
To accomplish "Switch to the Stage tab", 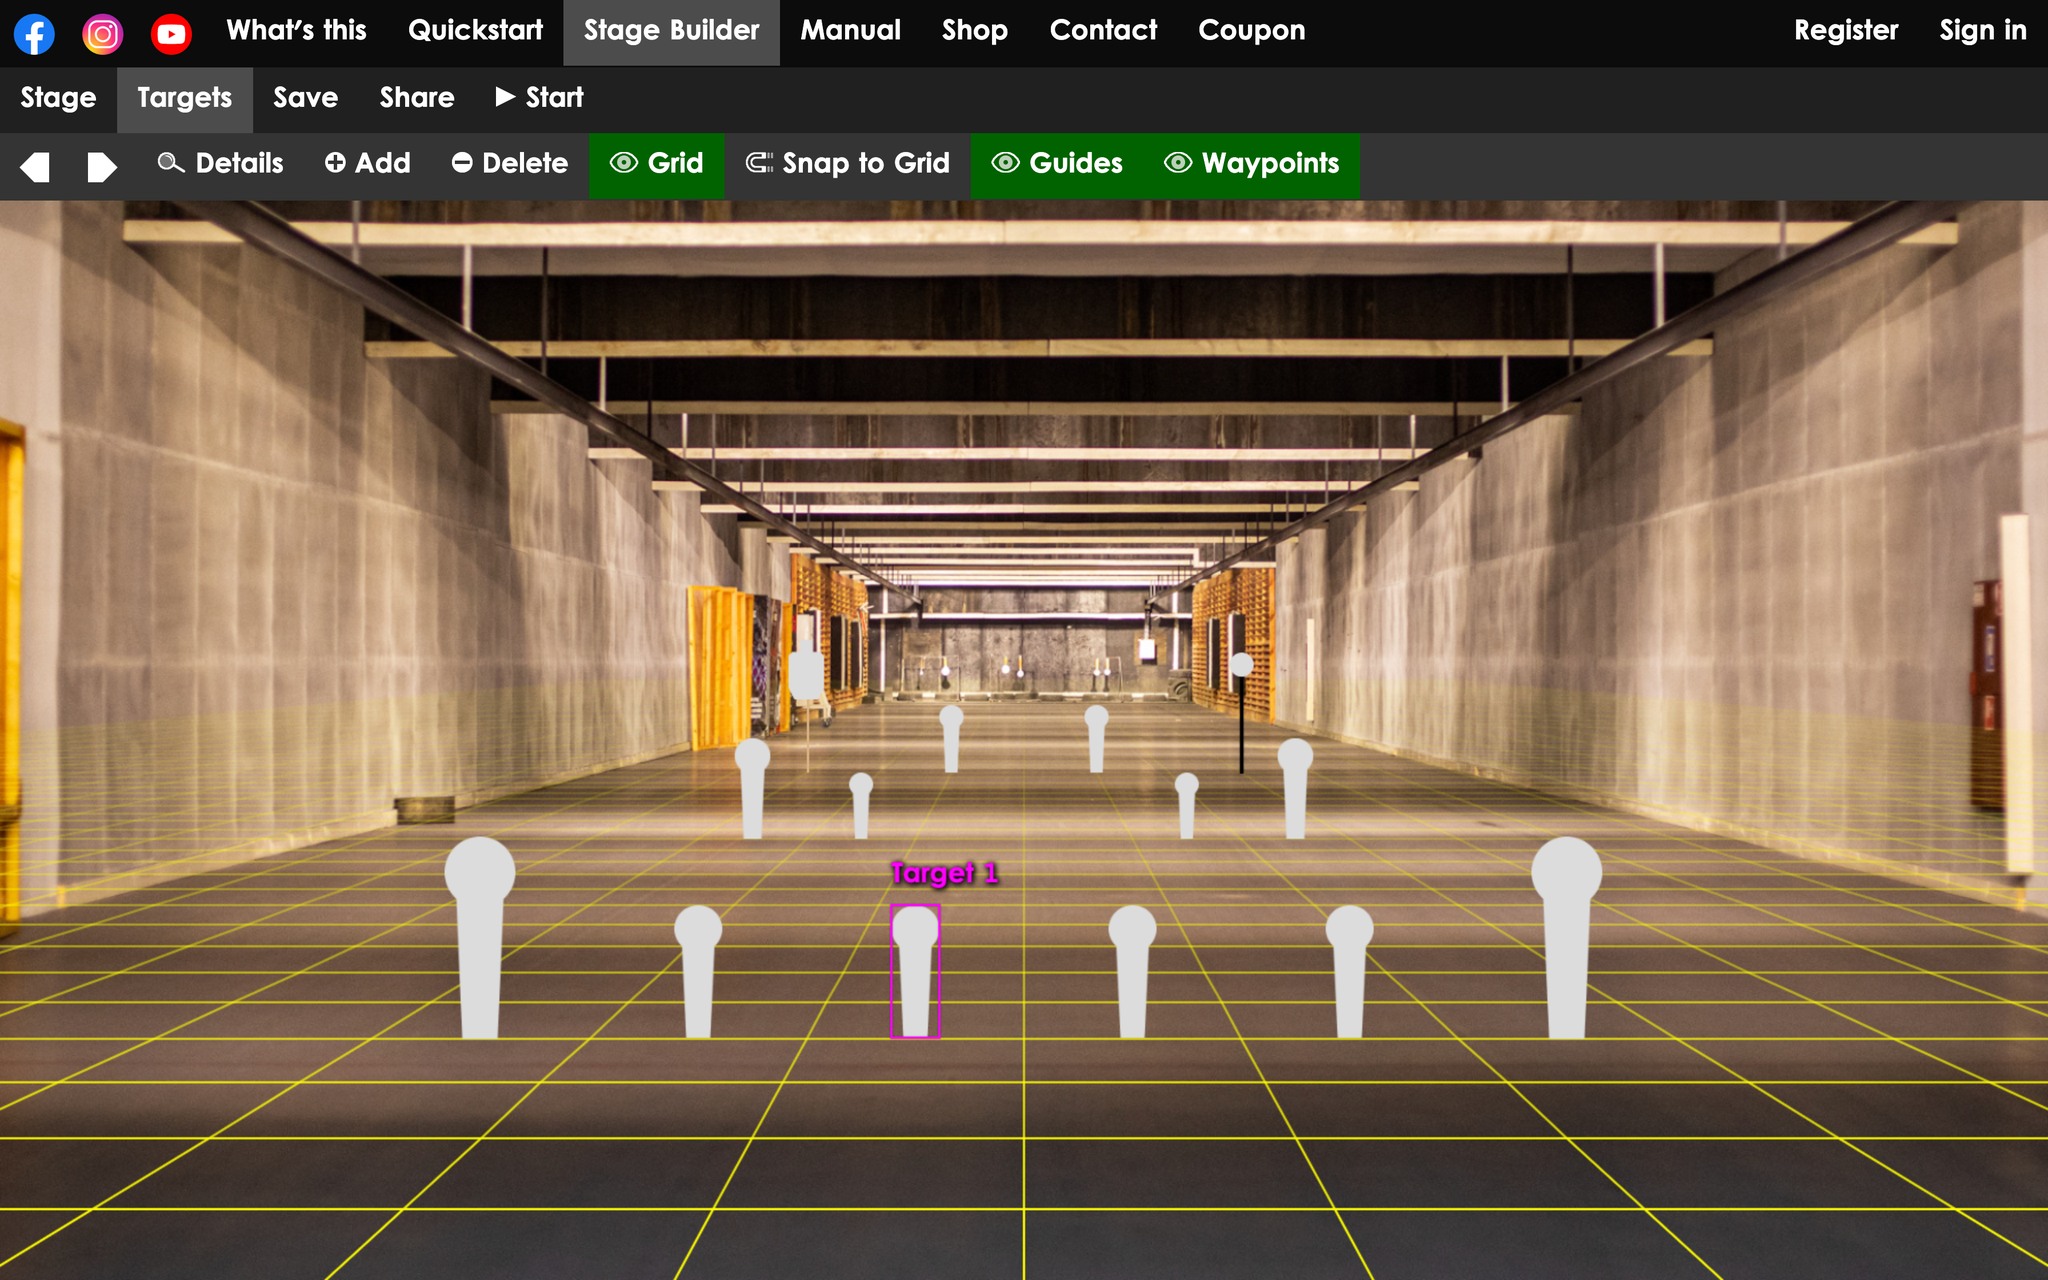I will pos(58,98).
